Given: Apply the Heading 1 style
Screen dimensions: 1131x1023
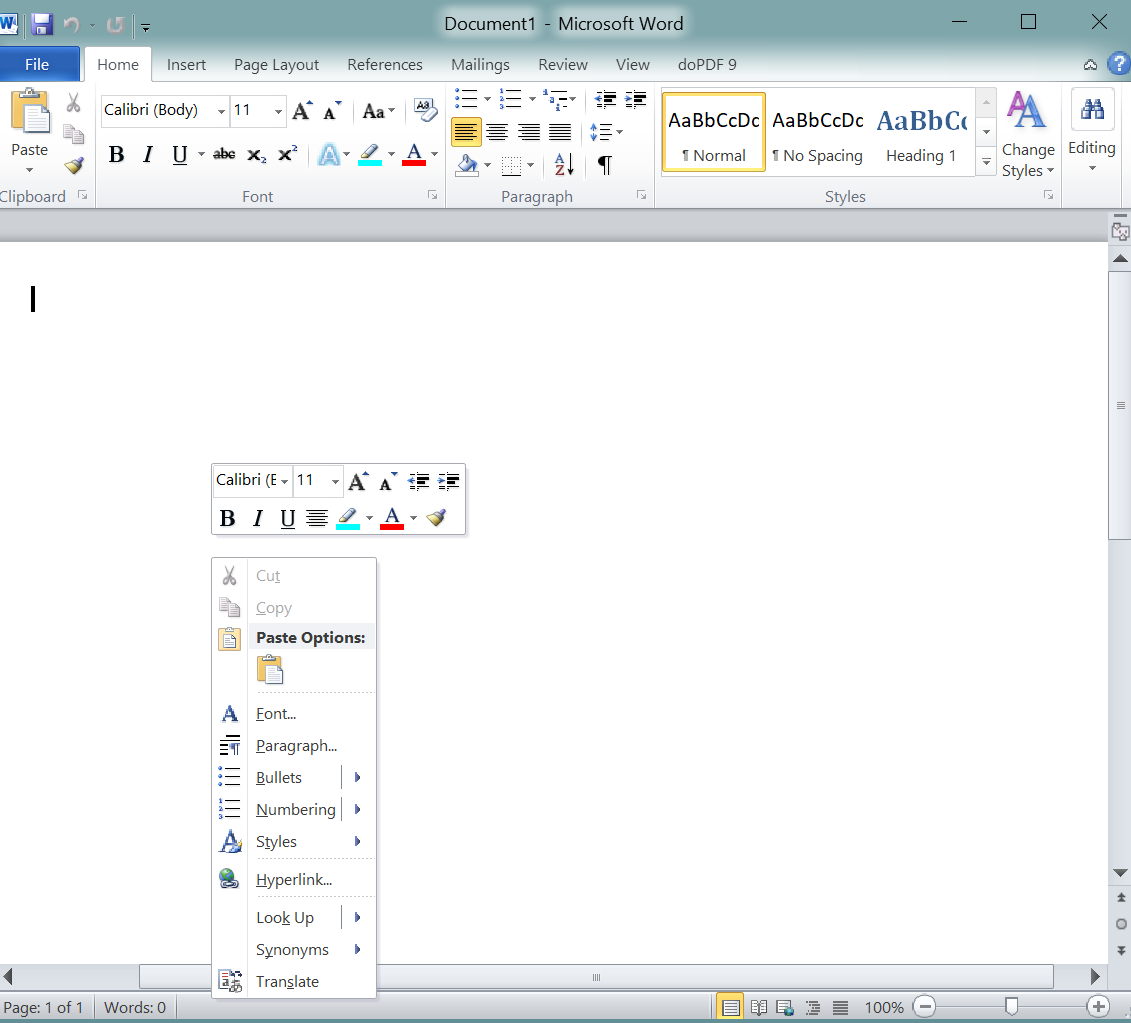Looking at the screenshot, I should (921, 132).
